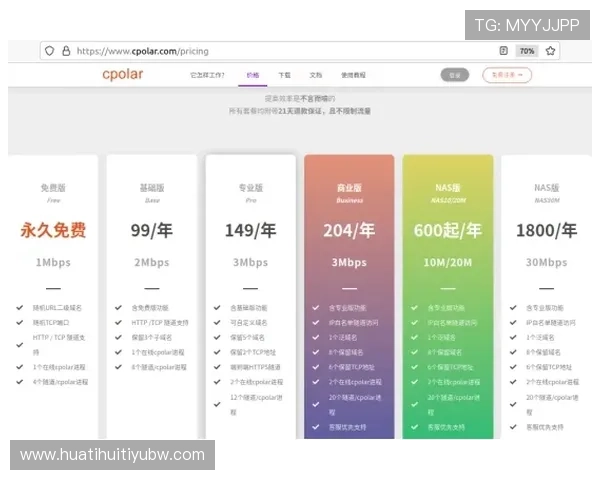Click the 1800/年 NAS30M plan price
600x480 pixels.
546,230
